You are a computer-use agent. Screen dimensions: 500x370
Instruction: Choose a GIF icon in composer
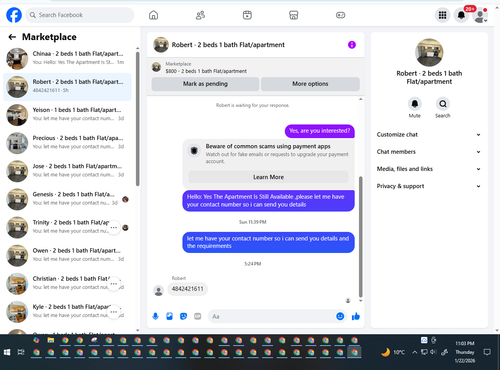198,316
